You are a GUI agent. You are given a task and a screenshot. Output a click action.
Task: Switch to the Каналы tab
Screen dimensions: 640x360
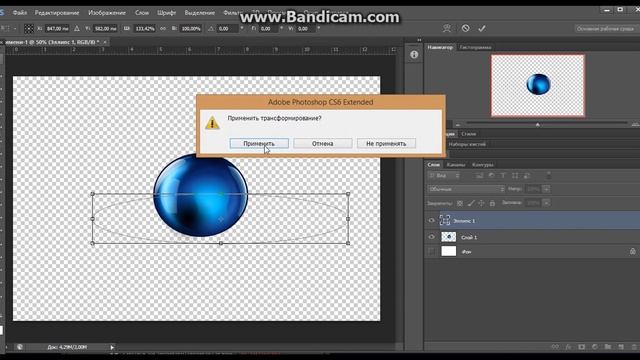pyautogui.click(x=456, y=165)
